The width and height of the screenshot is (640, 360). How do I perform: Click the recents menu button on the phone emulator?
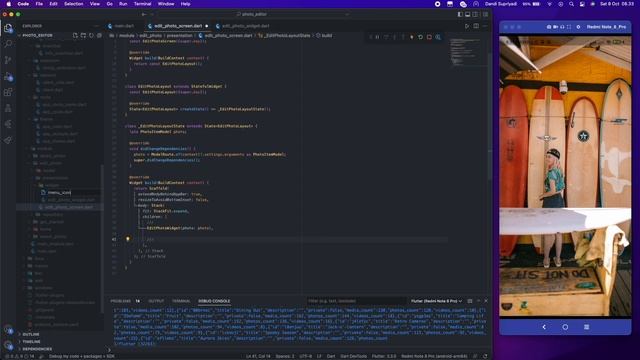[587, 327]
